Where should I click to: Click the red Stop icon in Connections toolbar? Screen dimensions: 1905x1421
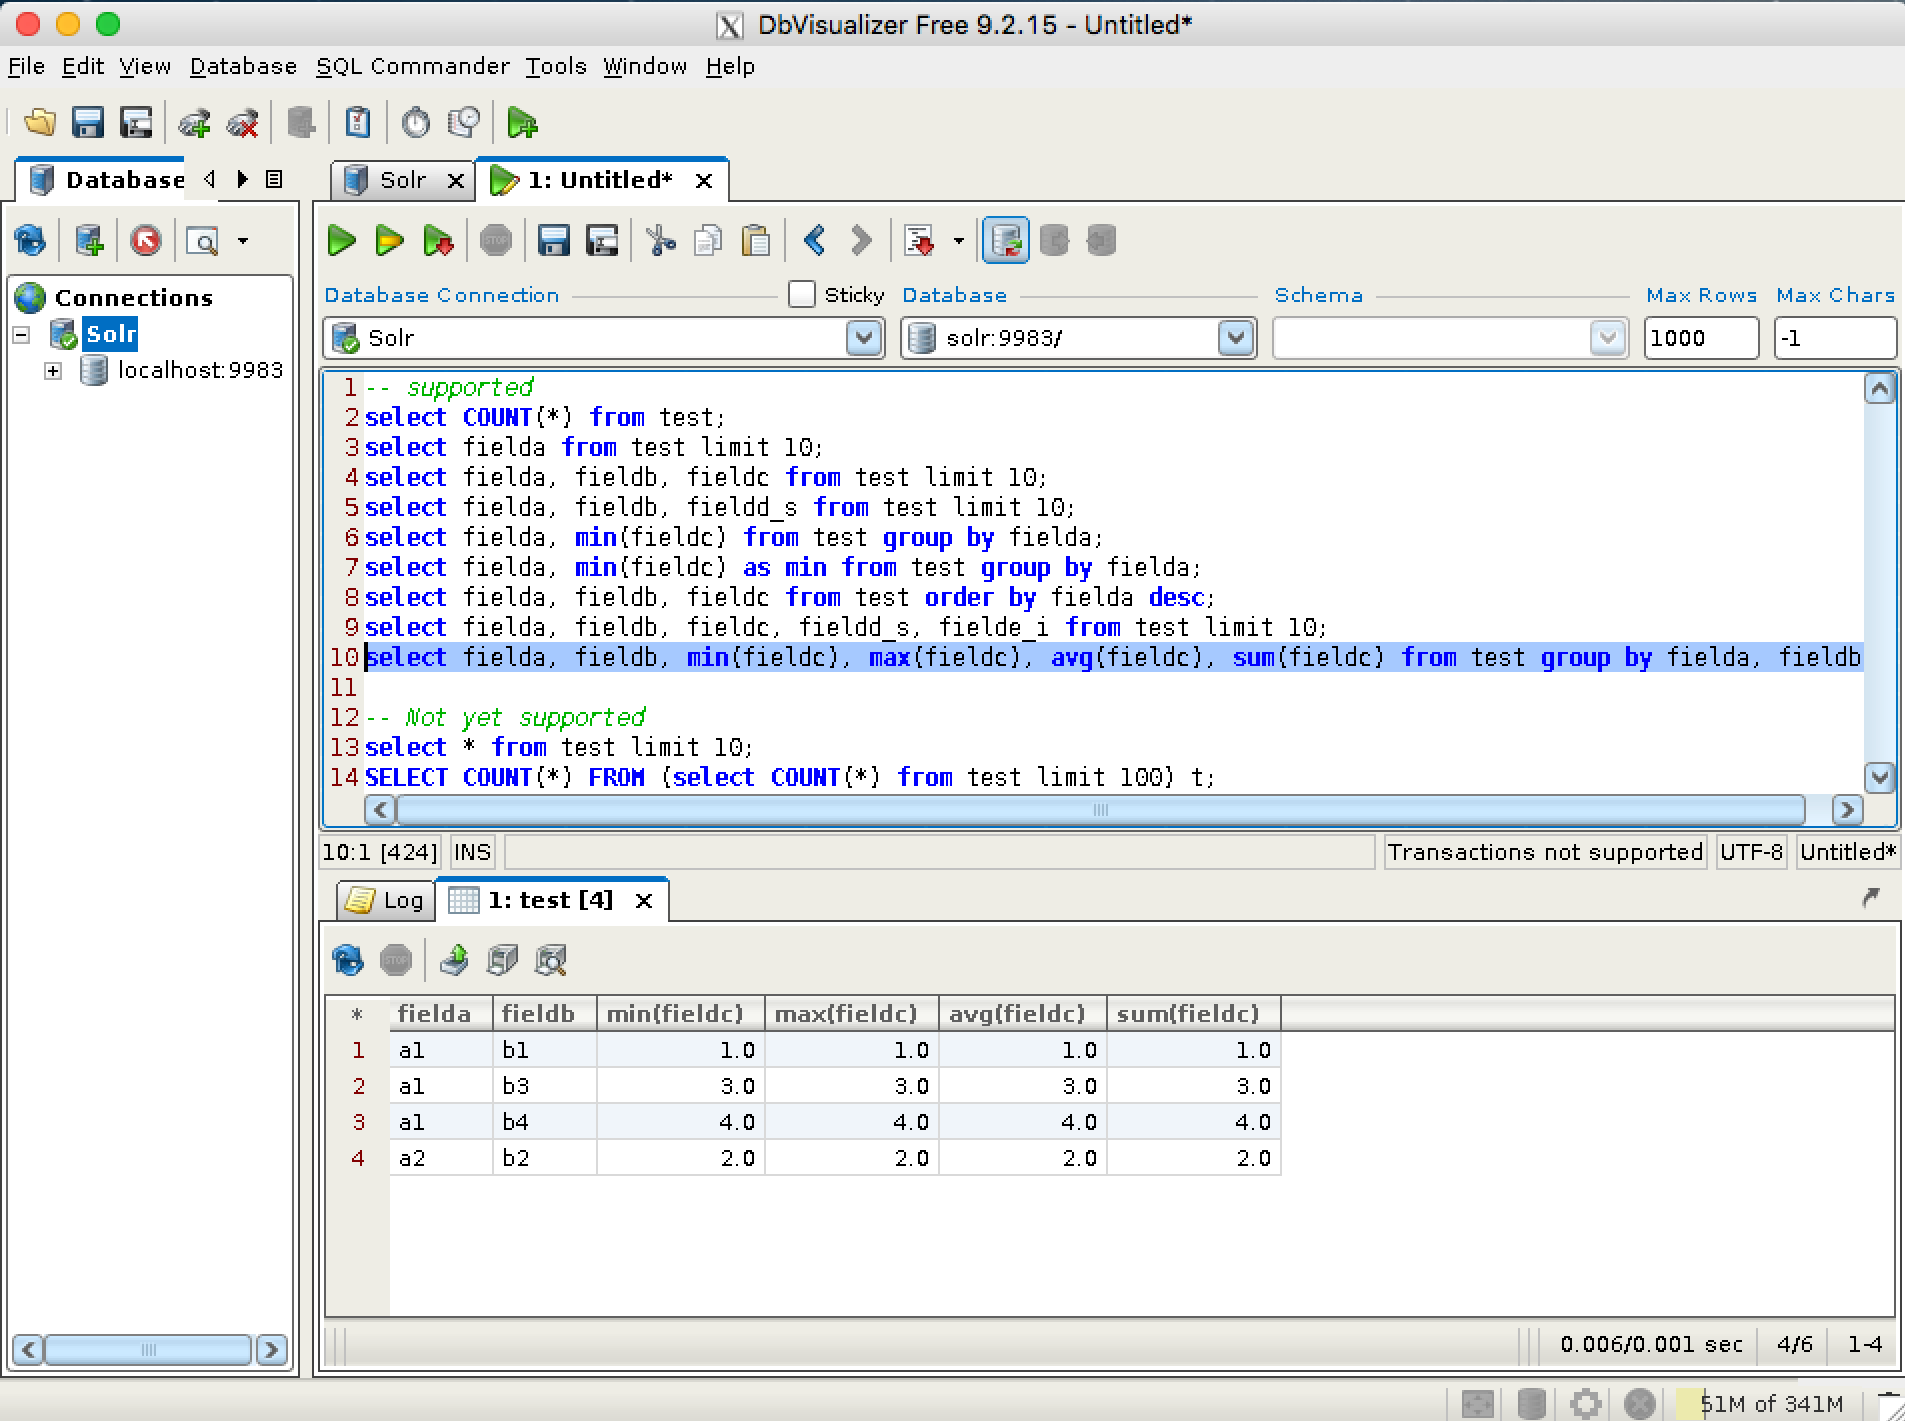(146, 241)
